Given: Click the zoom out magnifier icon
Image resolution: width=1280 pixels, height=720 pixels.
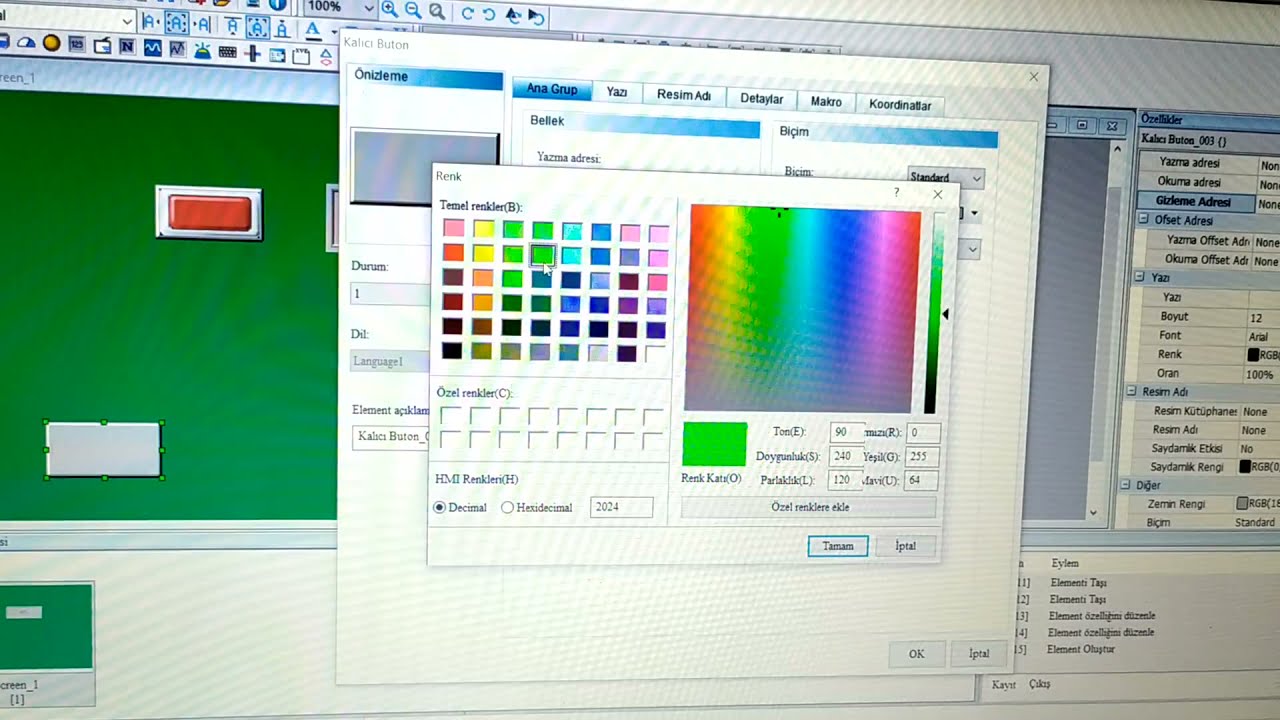Looking at the screenshot, I should [412, 11].
